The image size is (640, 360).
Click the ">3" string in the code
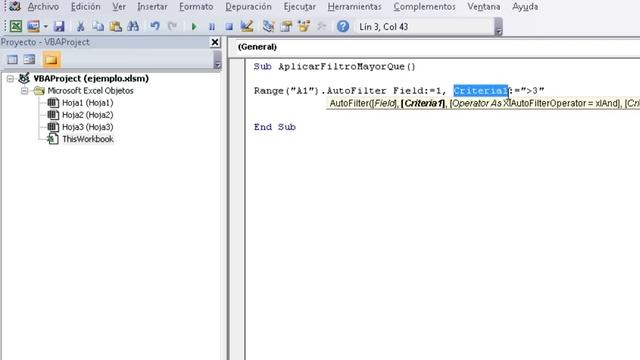point(532,91)
